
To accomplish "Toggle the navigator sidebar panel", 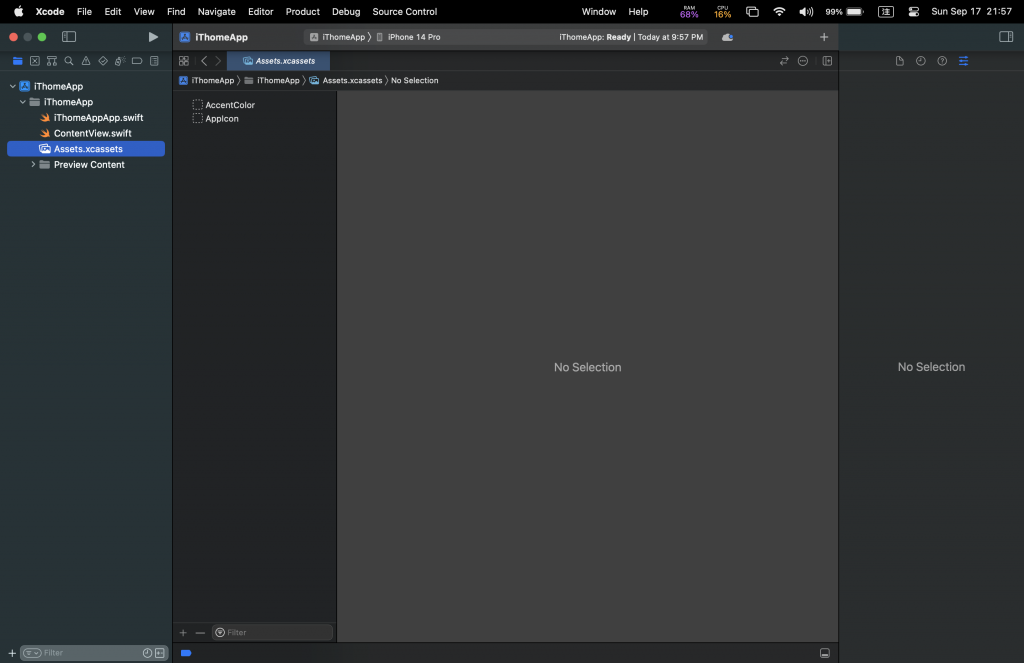I will 69,37.
